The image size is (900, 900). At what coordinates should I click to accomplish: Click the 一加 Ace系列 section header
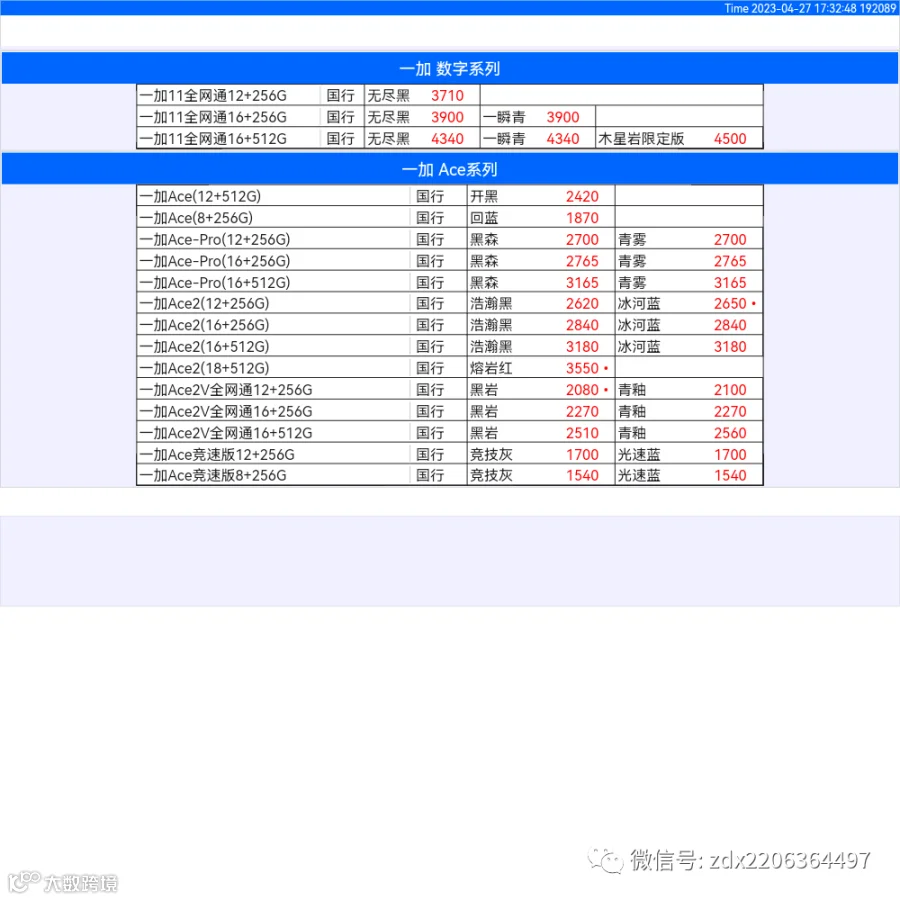point(449,170)
